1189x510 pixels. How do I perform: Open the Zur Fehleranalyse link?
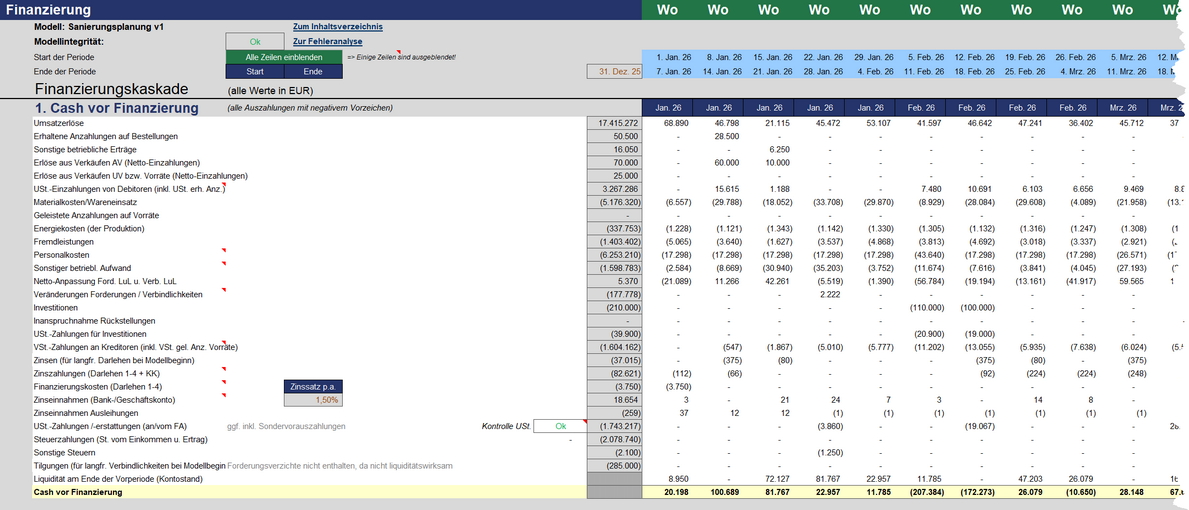pos(328,42)
